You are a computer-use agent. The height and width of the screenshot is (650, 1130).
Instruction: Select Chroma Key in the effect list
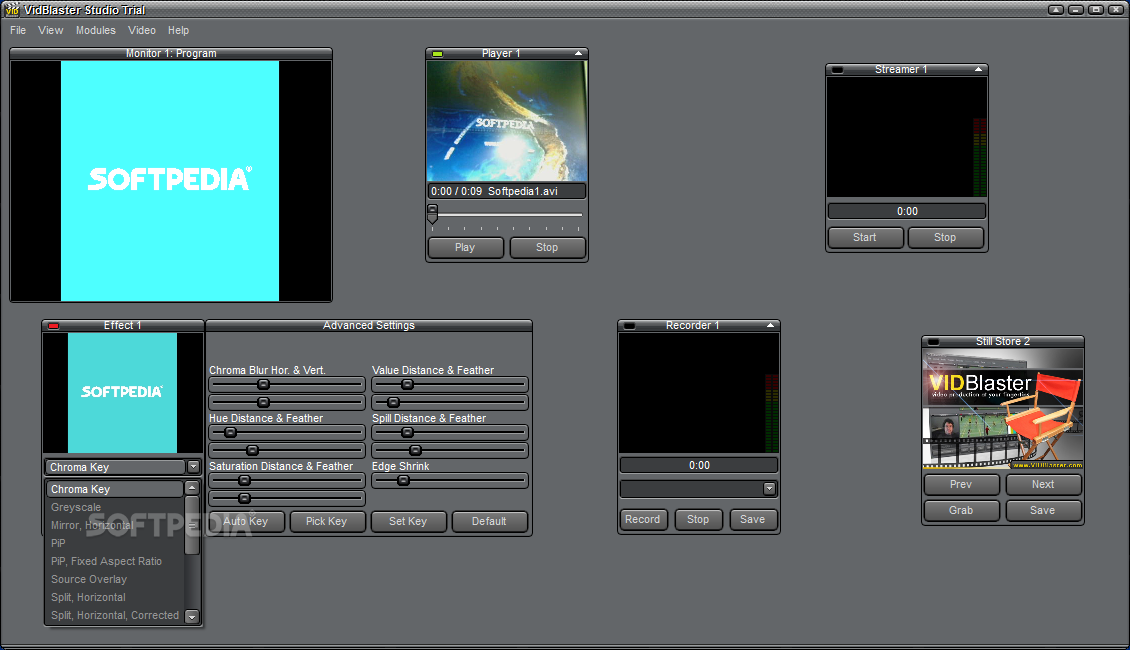point(115,489)
